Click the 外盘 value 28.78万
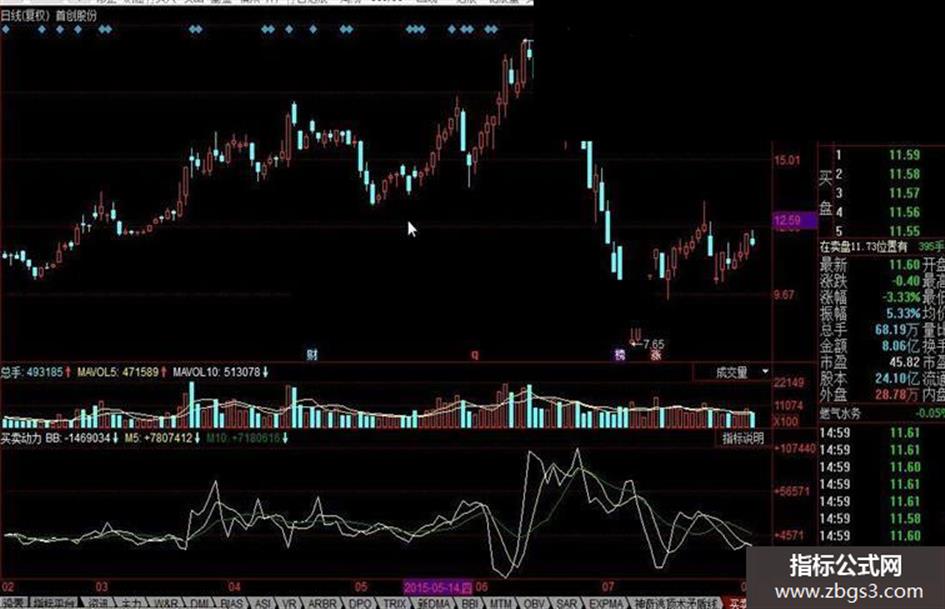Screen dimensions: 945x609 (898, 395)
